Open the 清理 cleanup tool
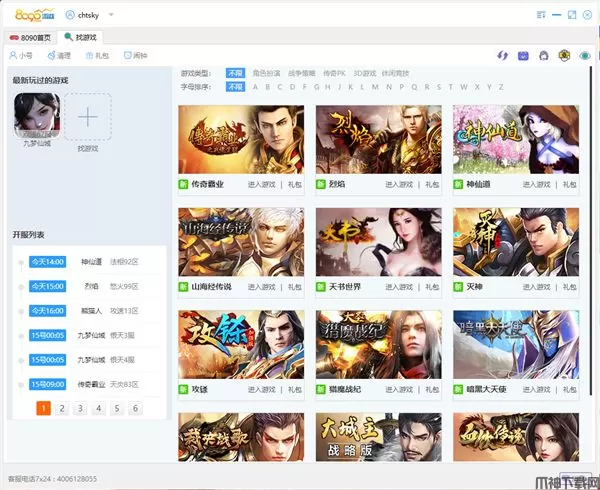Viewport: 600px width, 490px height. pyautogui.click(x=59, y=55)
